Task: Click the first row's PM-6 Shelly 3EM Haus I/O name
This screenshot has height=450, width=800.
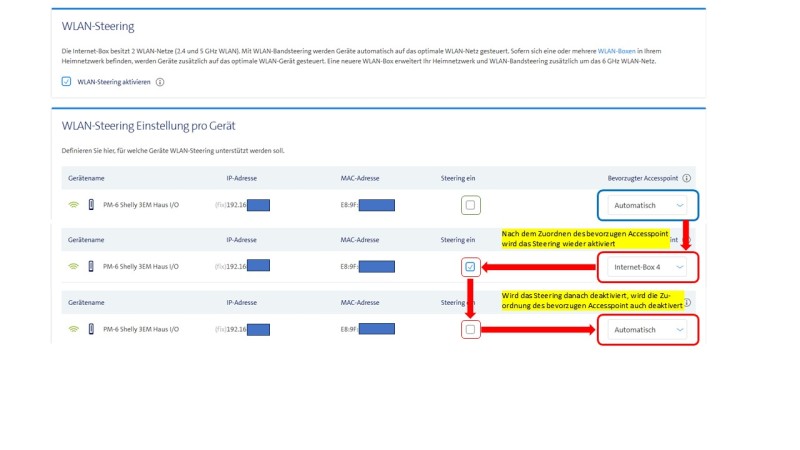Action: click(141, 206)
